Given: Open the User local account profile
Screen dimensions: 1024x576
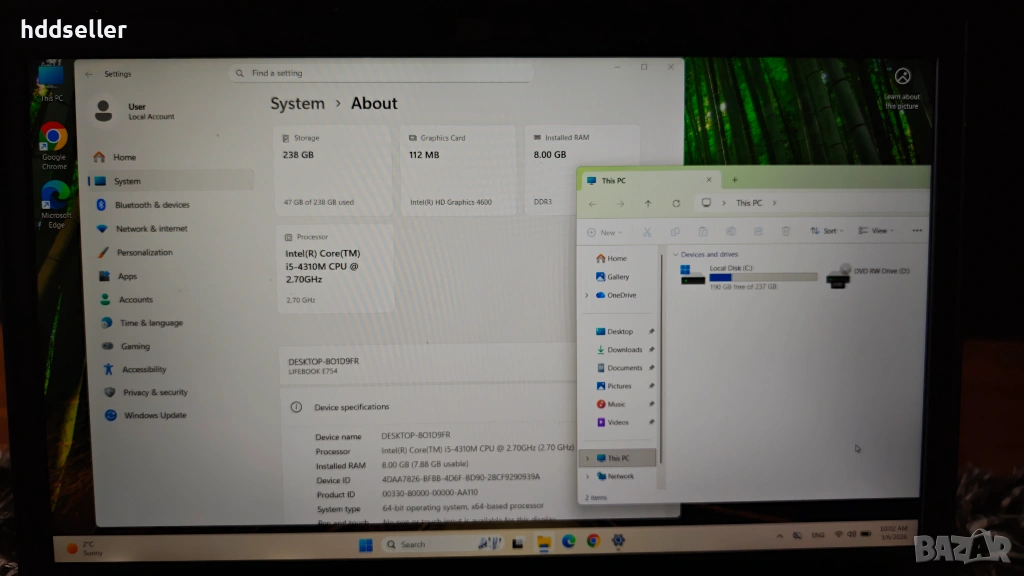Looking at the screenshot, I should [x=135, y=111].
